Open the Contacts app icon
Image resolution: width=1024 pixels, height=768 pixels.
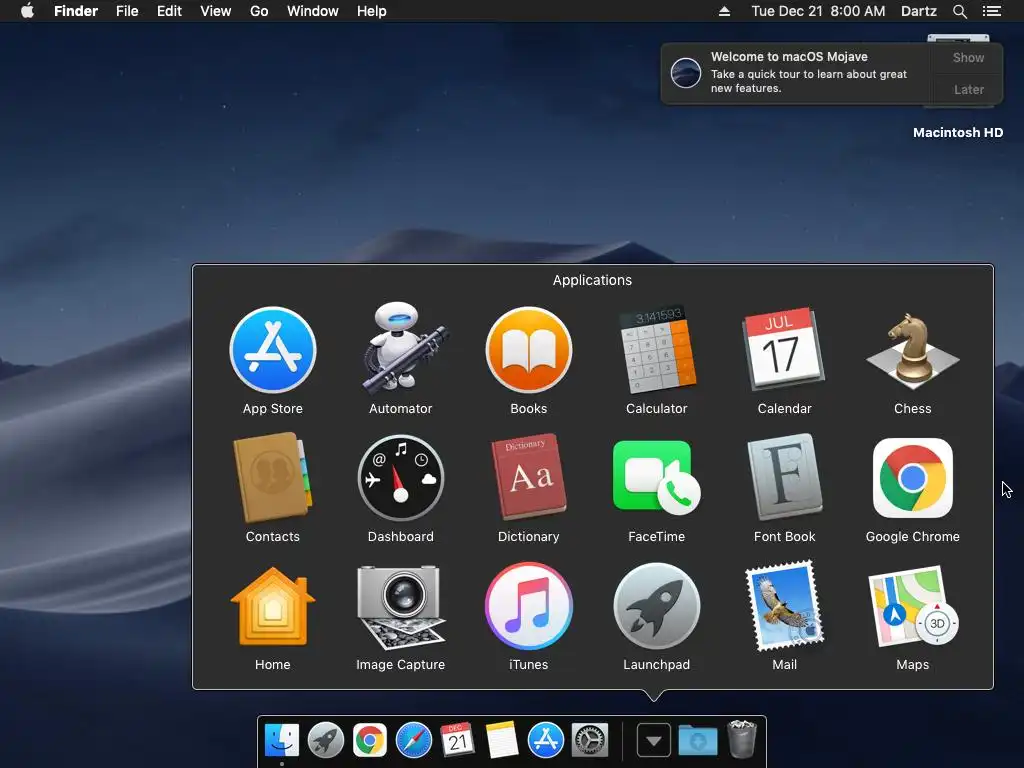(x=272, y=478)
